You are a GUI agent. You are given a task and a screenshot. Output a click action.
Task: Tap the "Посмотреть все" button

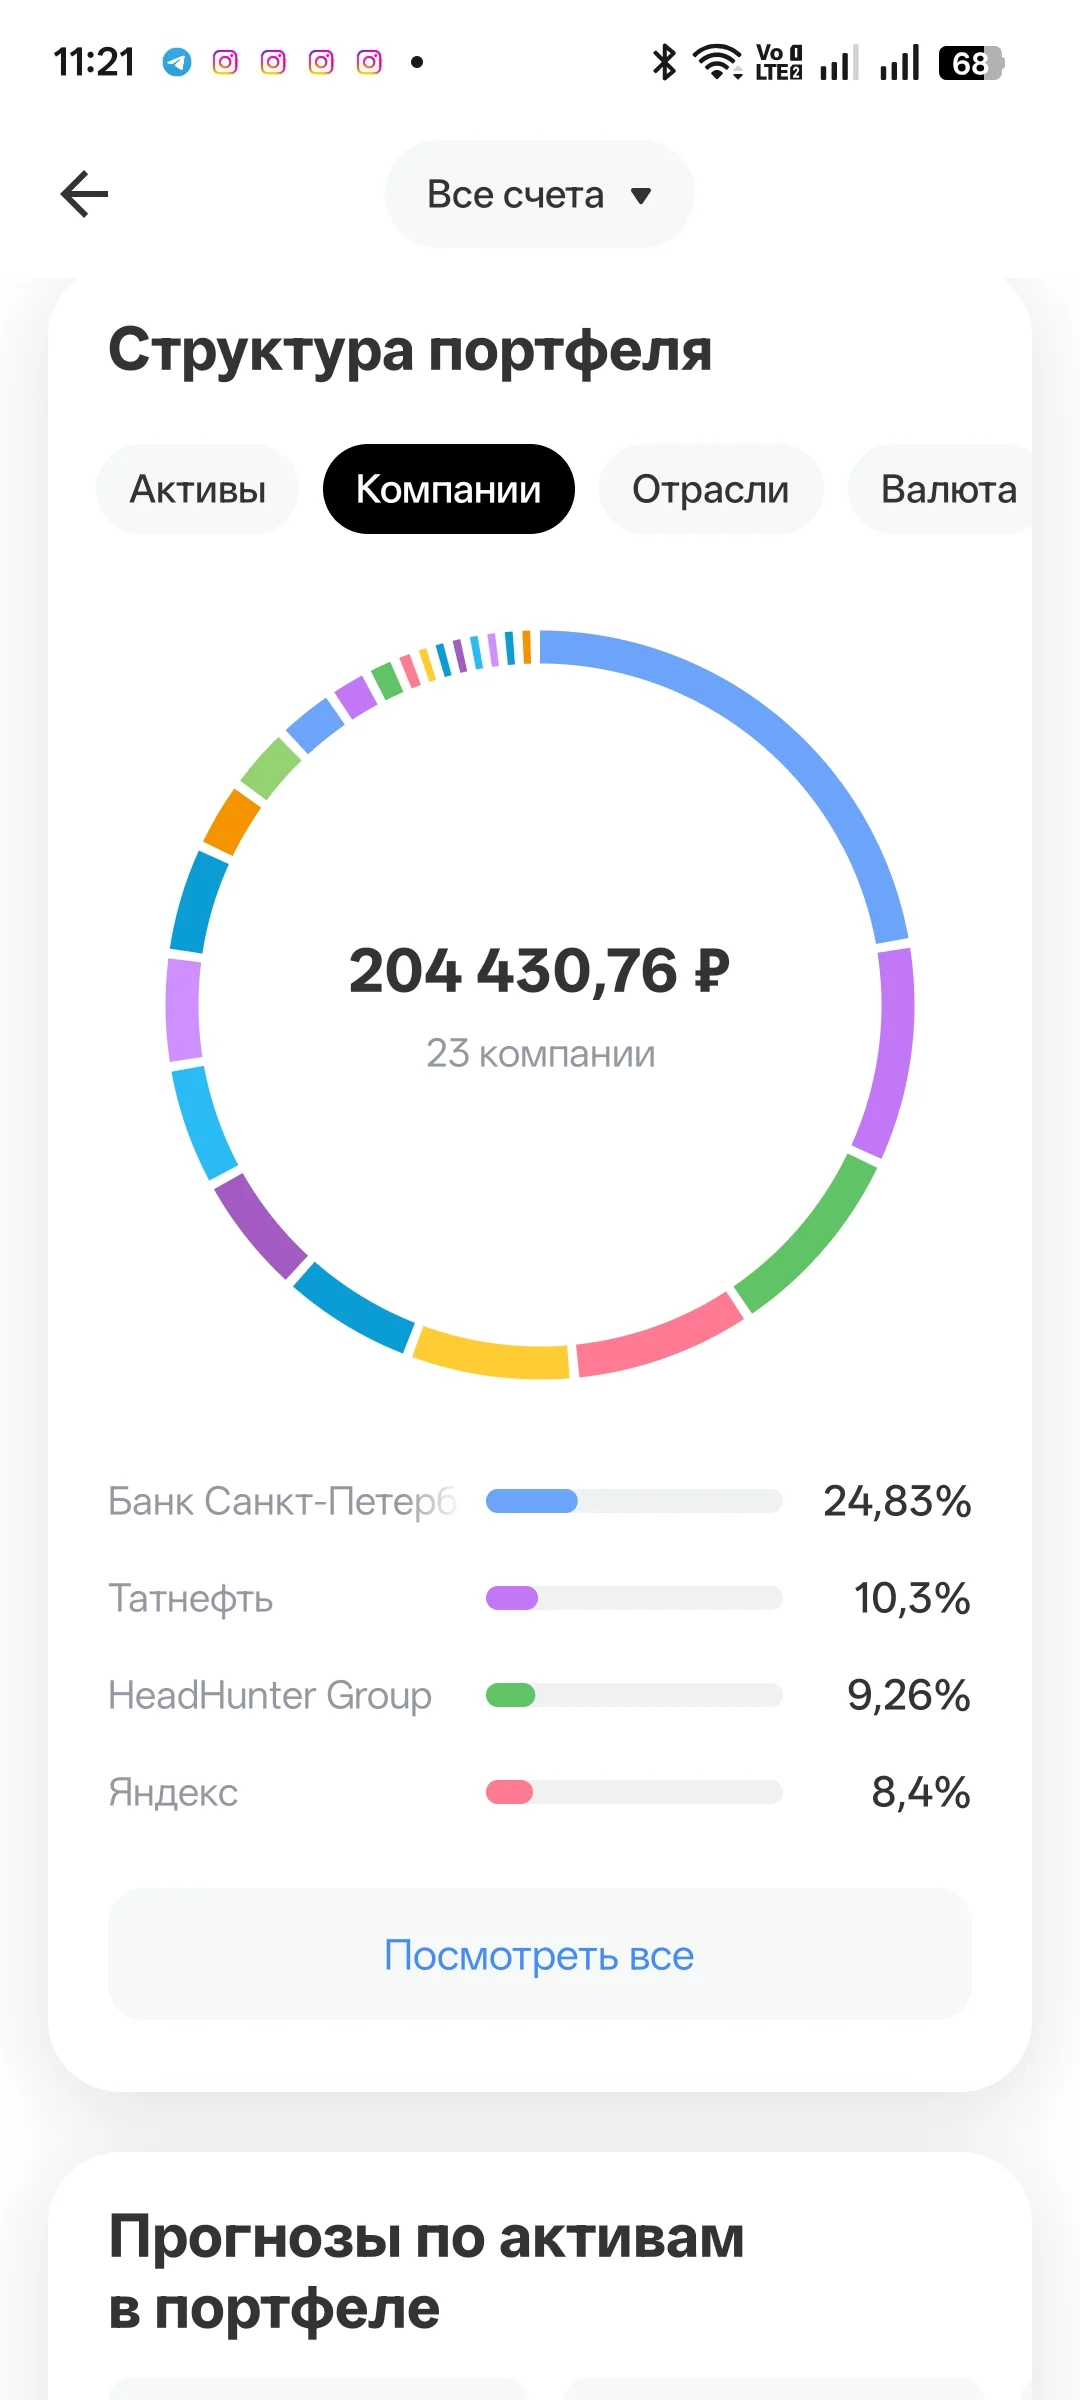tap(540, 1955)
